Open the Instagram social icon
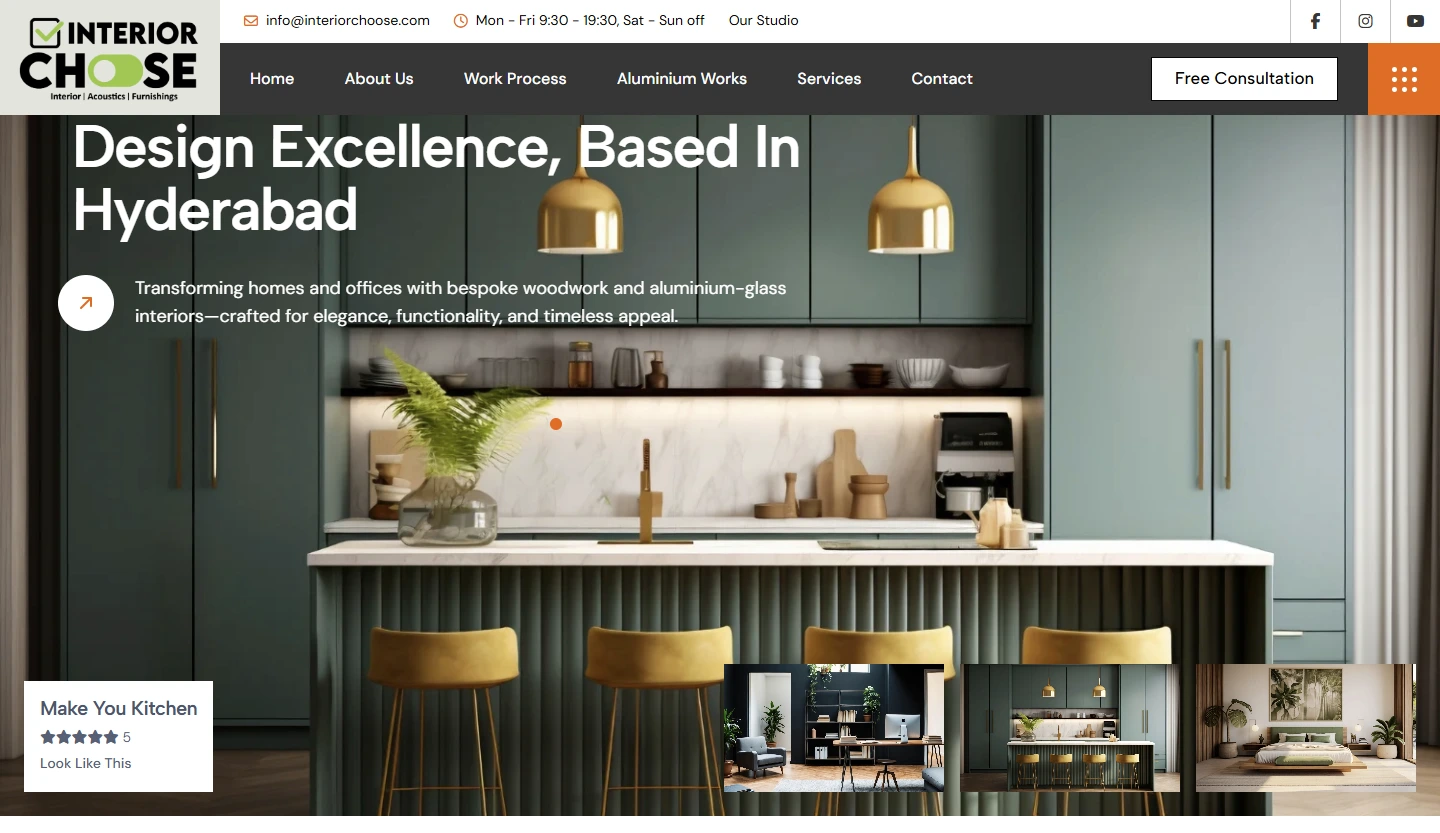Viewport: 1440px width, 833px height. [1365, 21]
